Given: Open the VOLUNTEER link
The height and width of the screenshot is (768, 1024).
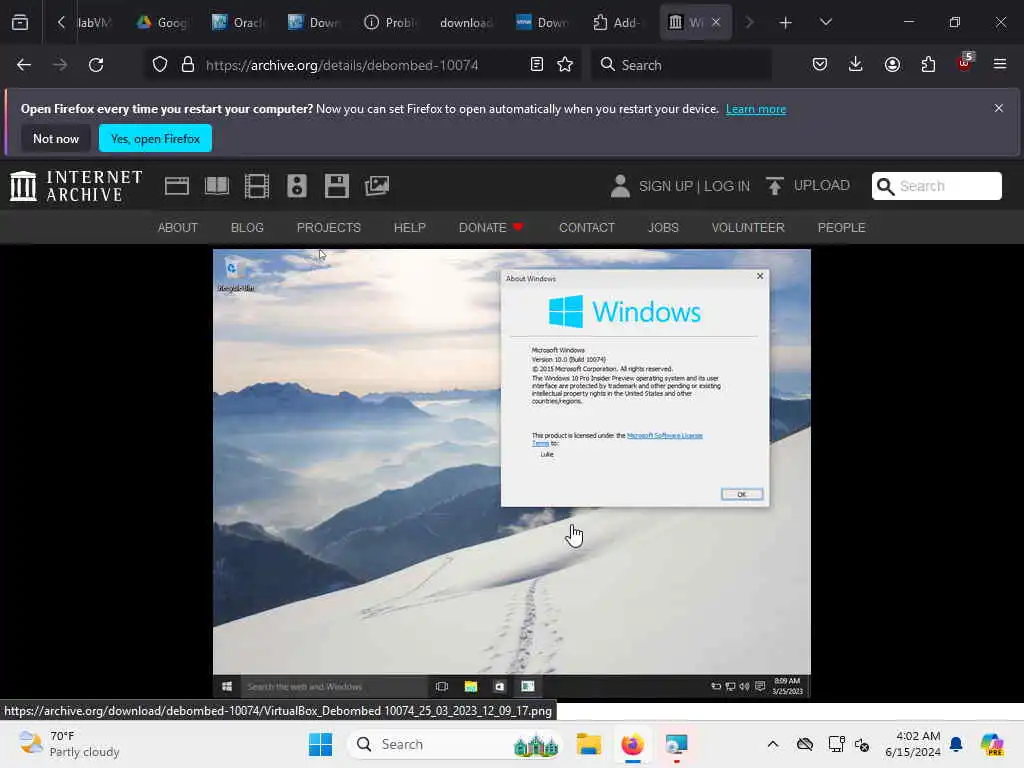Looking at the screenshot, I should (x=748, y=227).
